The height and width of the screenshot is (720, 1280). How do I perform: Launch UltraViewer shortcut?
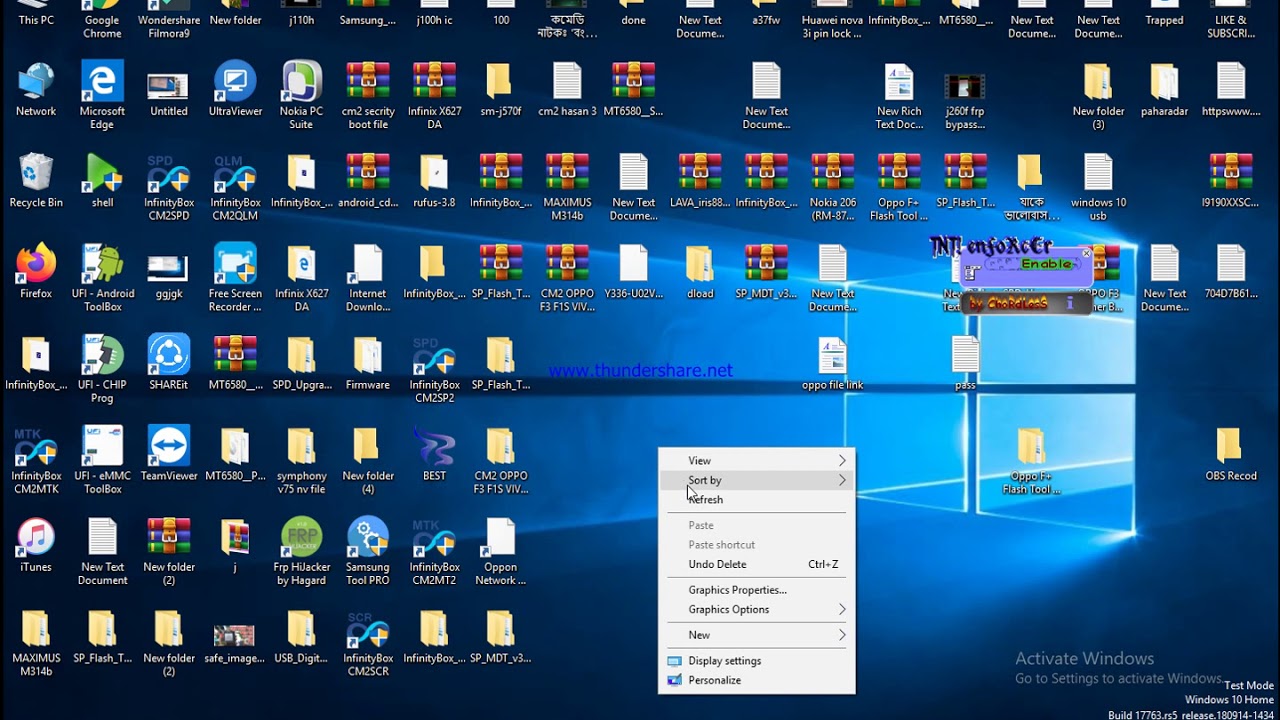pyautogui.click(x=235, y=81)
